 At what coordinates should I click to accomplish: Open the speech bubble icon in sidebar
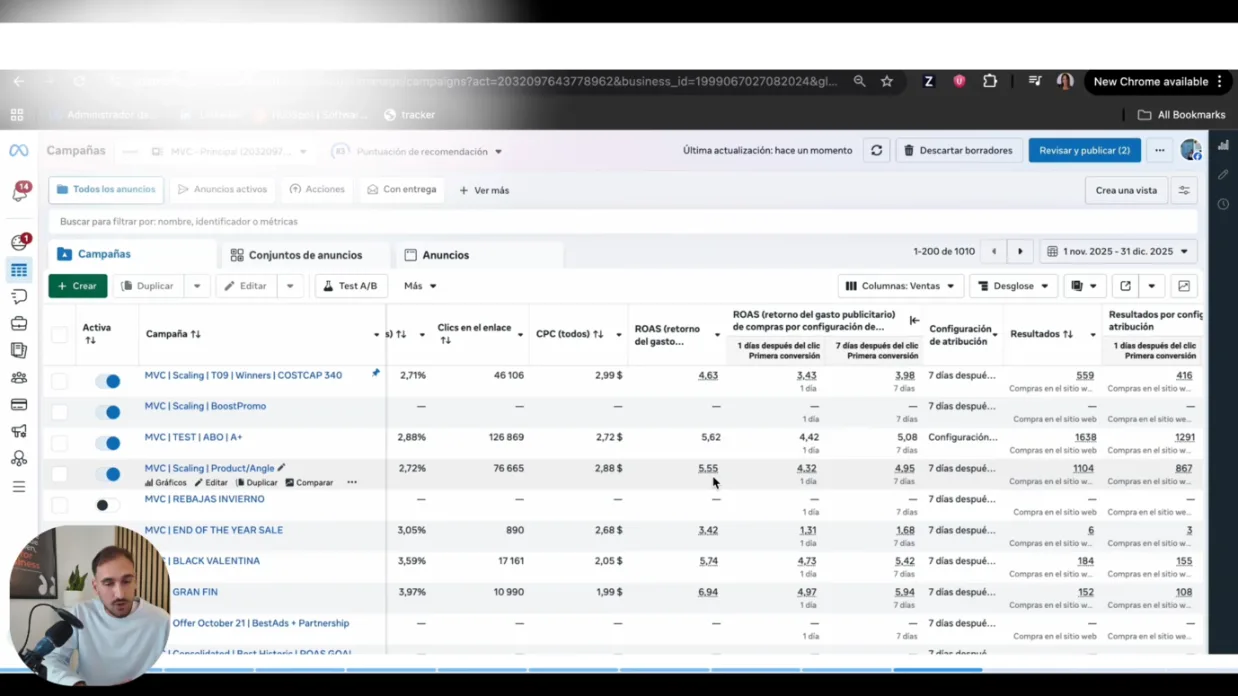click(19, 297)
